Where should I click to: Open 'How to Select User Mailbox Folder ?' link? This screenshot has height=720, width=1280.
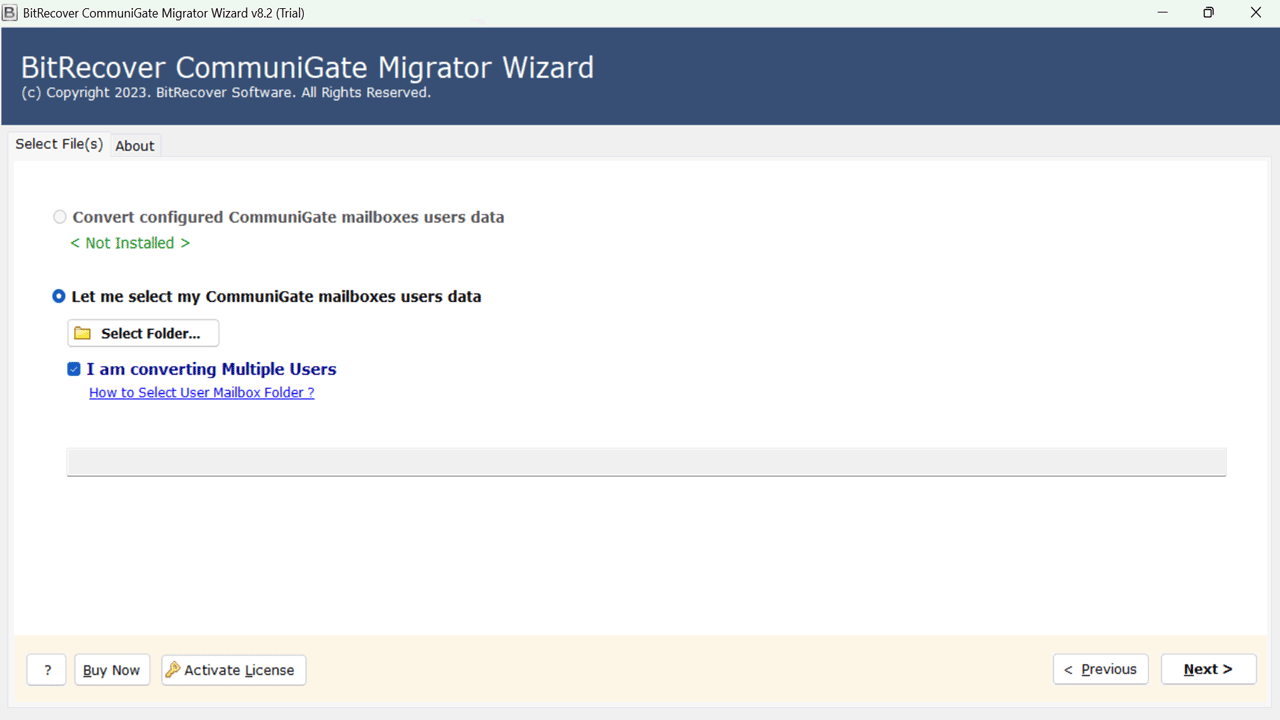click(x=202, y=393)
